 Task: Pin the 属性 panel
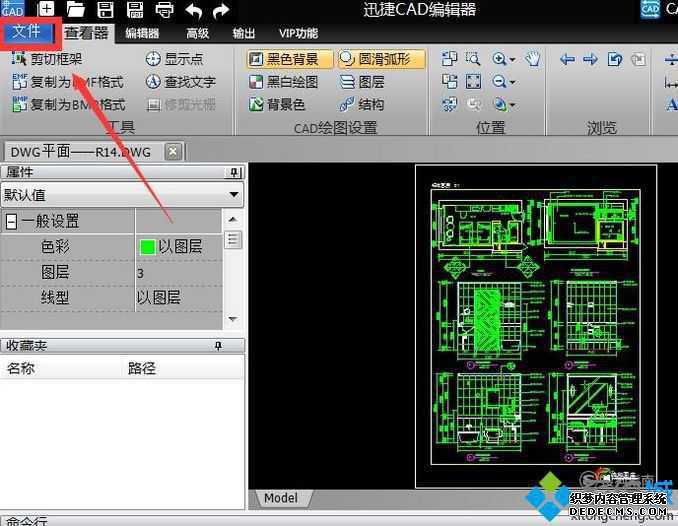[x=233, y=173]
